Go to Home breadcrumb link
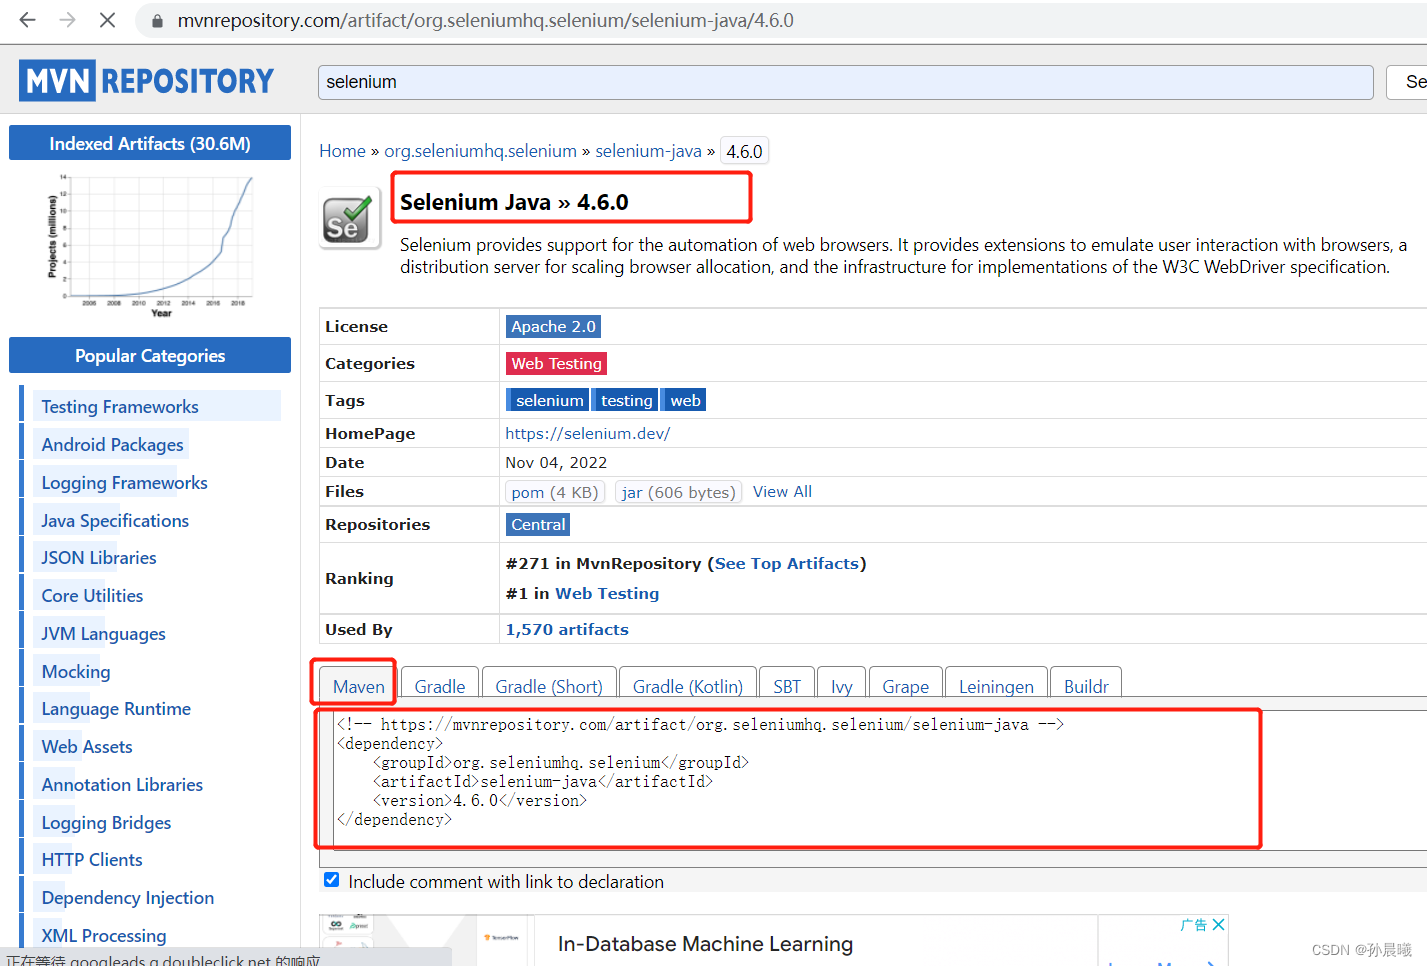Image resolution: width=1427 pixels, height=966 pixels. click(342, 151)
